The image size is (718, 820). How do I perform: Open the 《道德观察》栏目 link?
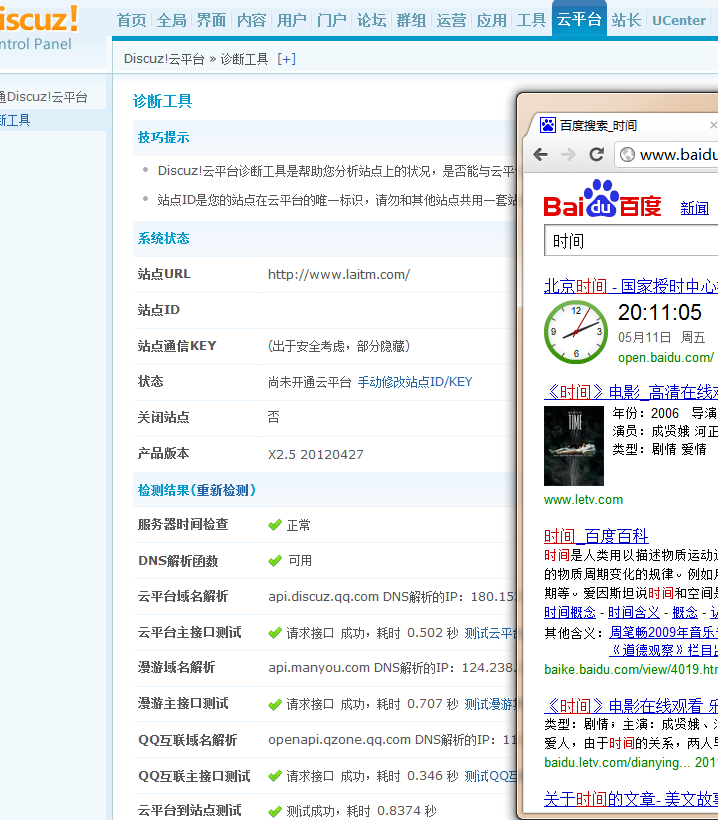pyautogui.click(x=664, y=651)
